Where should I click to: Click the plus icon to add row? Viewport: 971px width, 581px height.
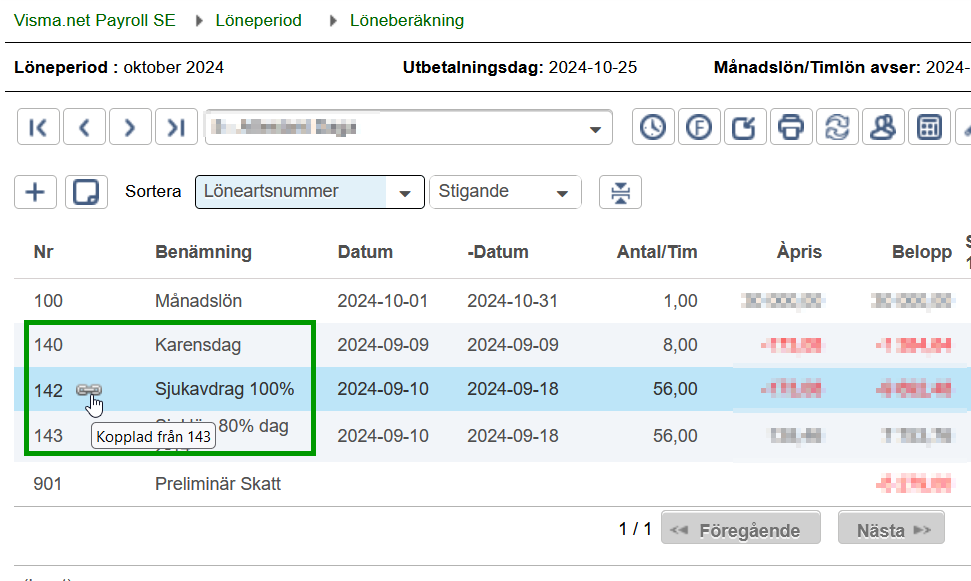[36, 192]
